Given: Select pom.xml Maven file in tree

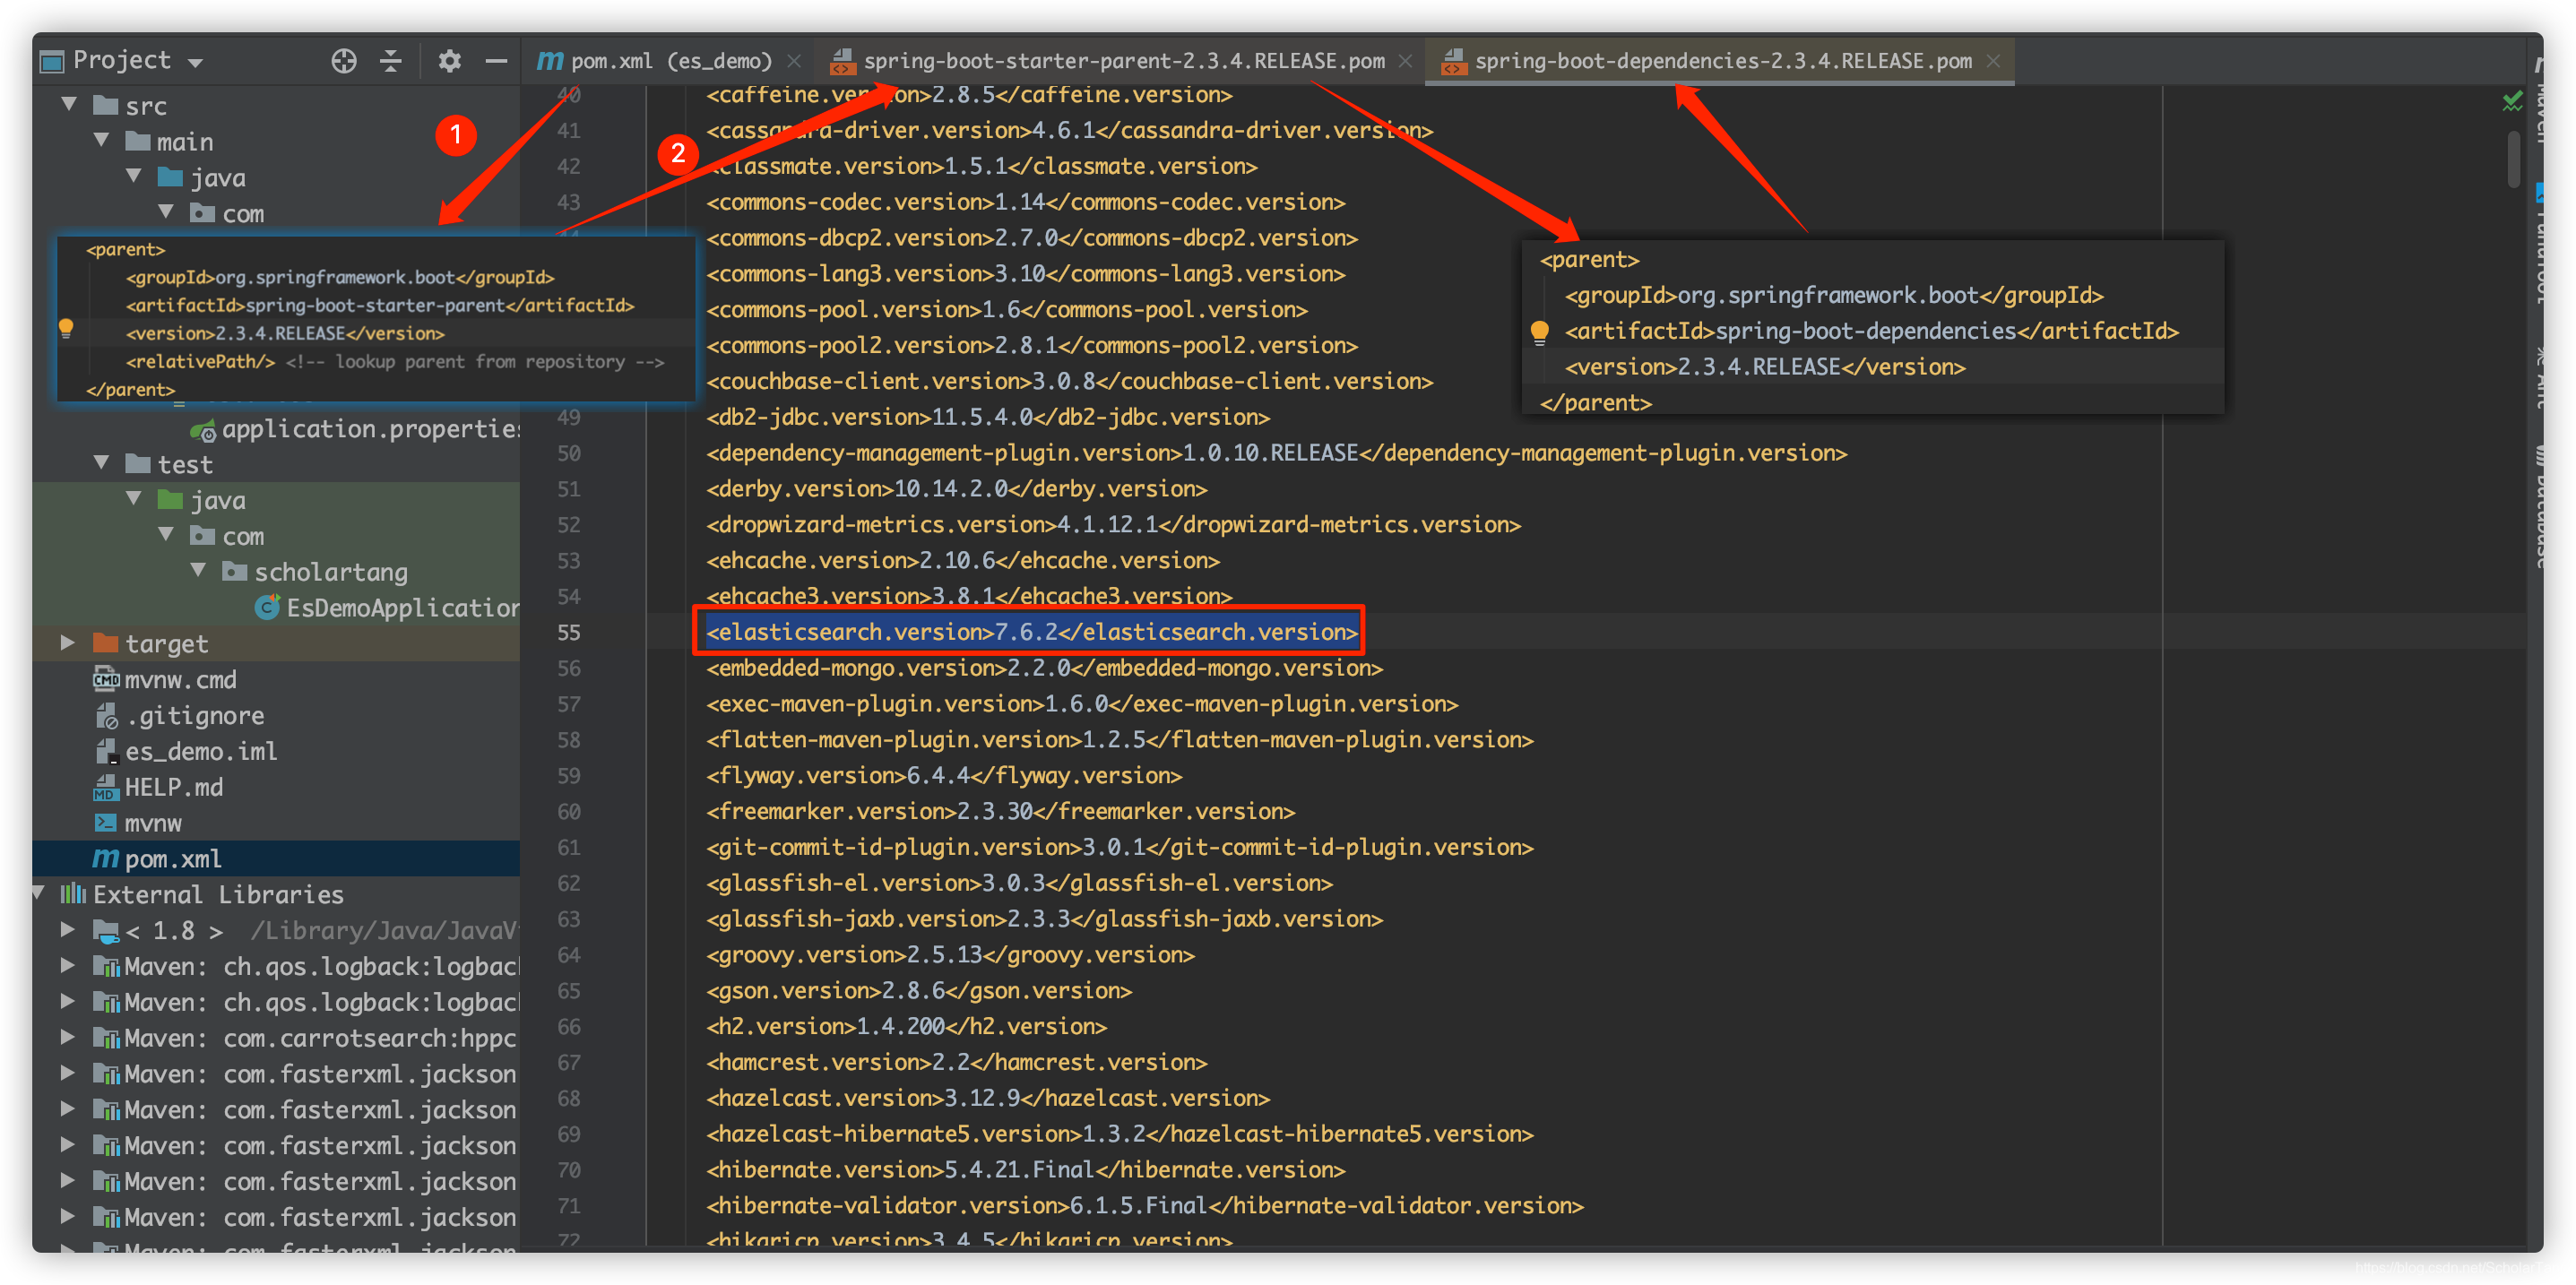Looking at the screenshot, I should 156,859.
